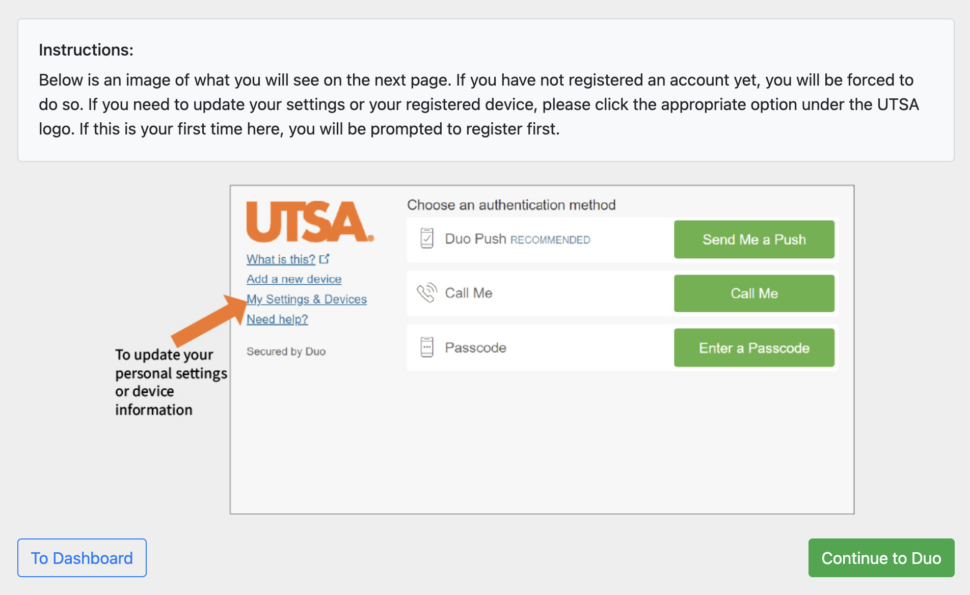Click the external link icon beside What is this?
Image resolution: width=970 pixels, height=595 pixels.
tap(324, 258)
